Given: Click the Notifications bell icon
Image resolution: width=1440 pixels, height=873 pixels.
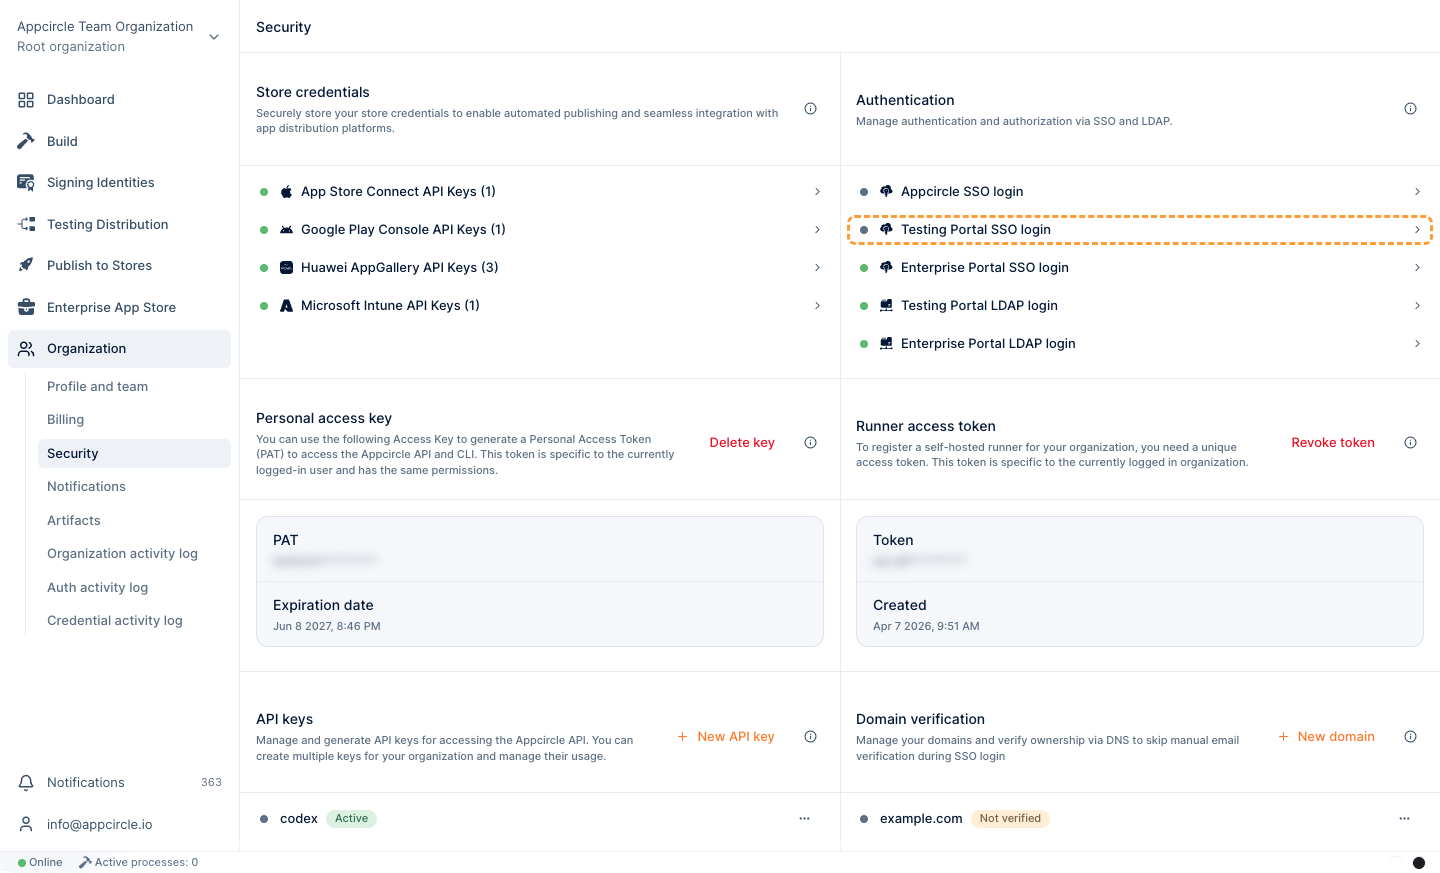Looking at the screenshot, I should [x=26, y=783].
